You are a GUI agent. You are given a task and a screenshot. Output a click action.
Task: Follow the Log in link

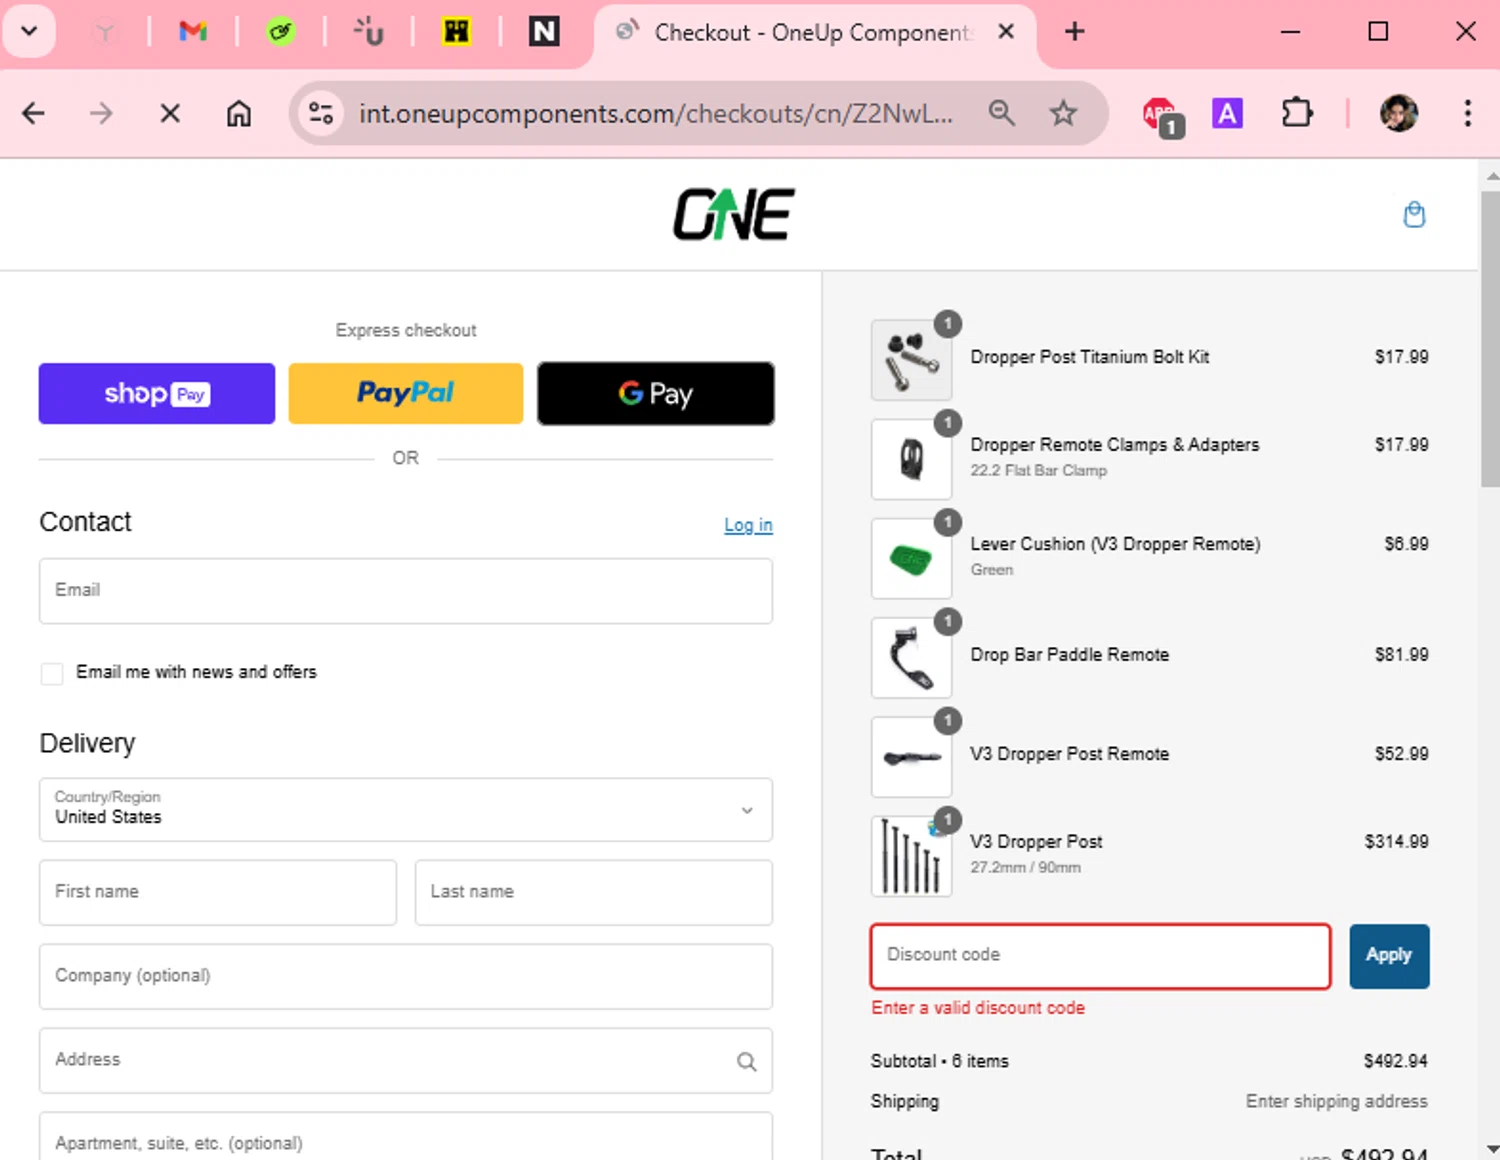(x=748, y=525)
